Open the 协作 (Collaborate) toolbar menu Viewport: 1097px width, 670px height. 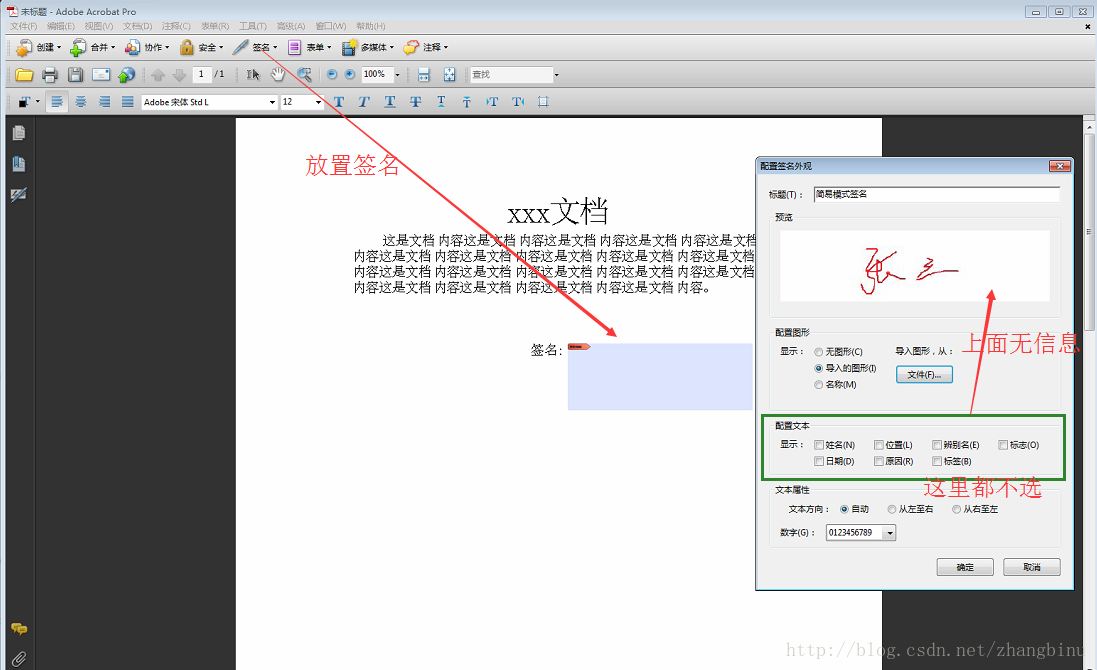pyautogui.click(x=147, y=48)
